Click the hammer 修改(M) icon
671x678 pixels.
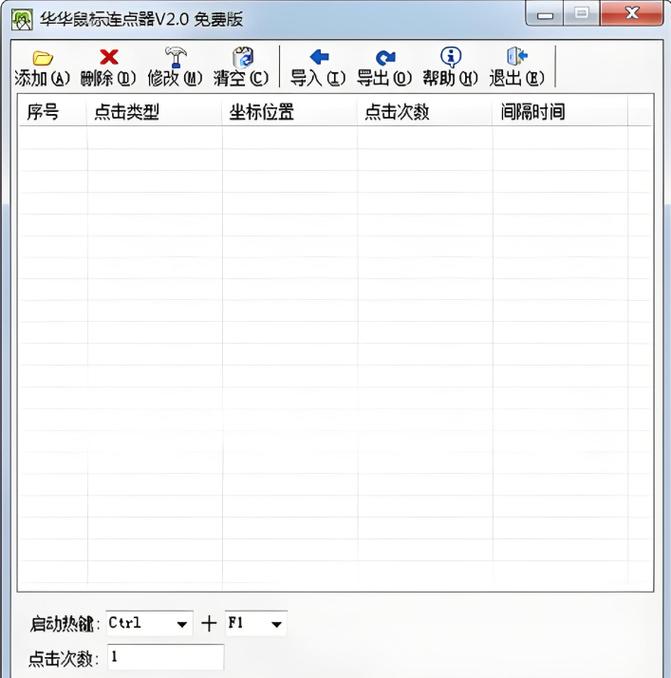tap(175, 57)
